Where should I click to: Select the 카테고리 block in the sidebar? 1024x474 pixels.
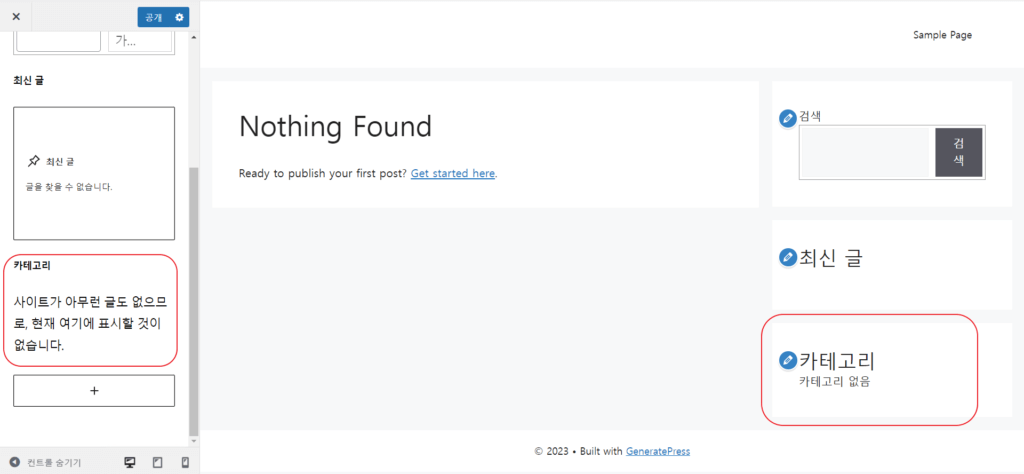94,310
